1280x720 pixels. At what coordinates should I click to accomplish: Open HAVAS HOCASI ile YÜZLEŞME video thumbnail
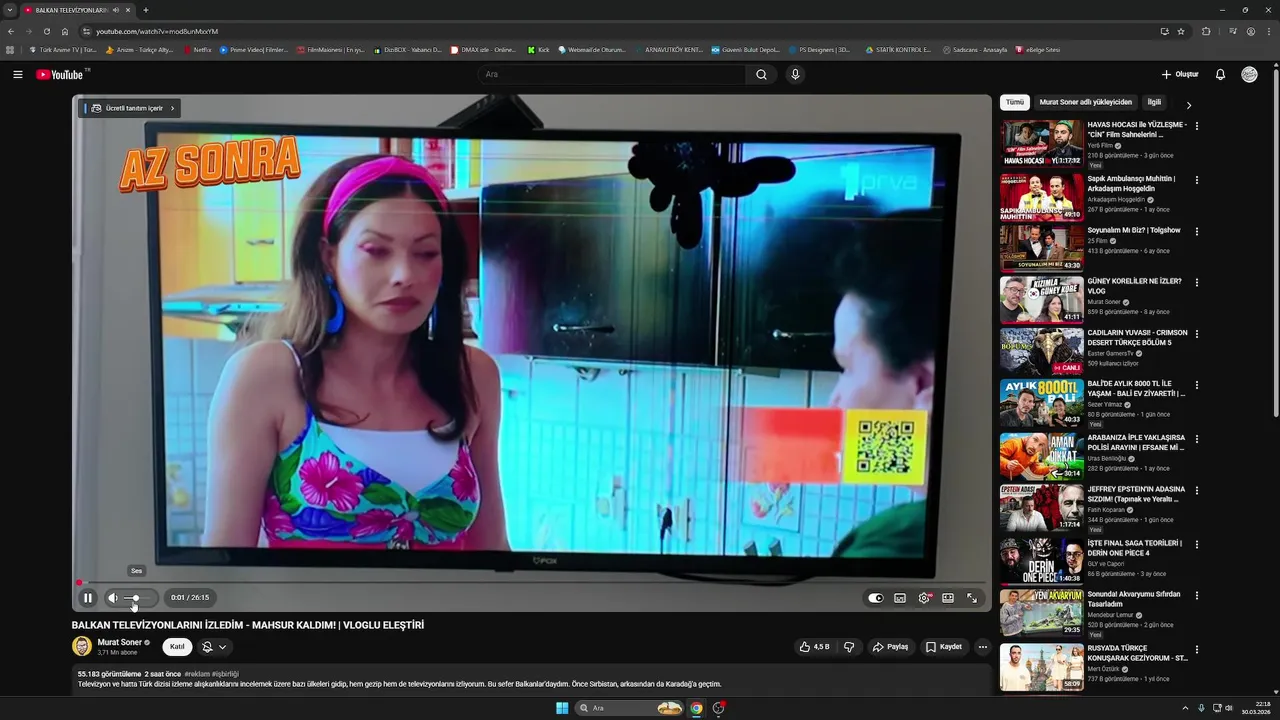click(1042, 144)
